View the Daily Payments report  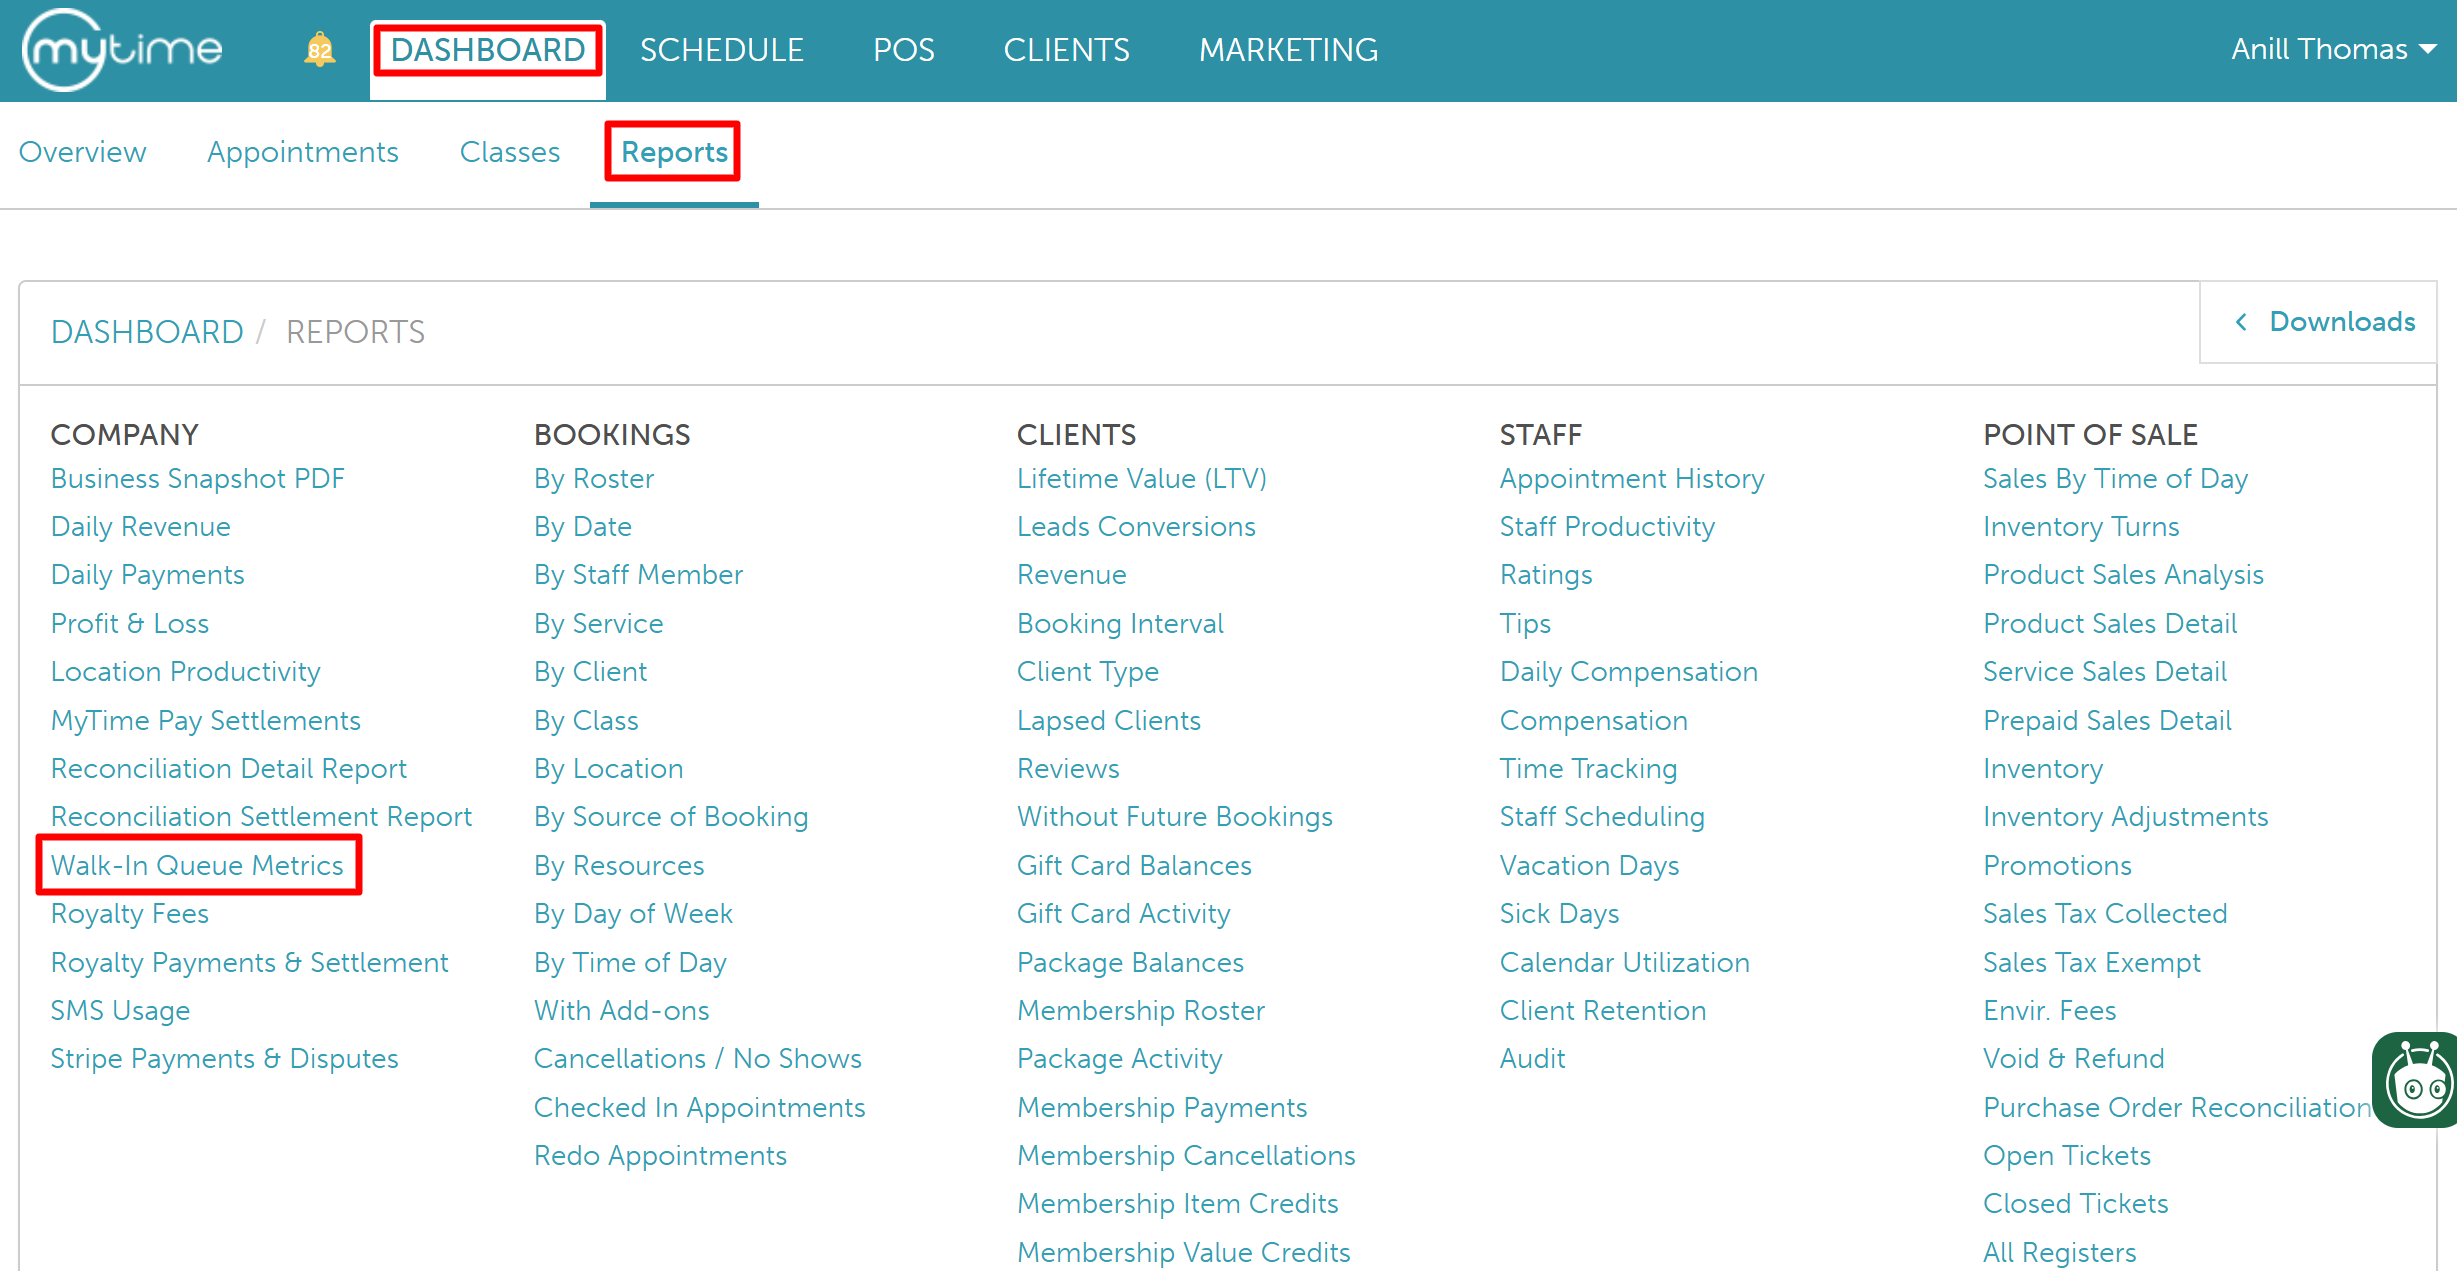coord(148,575)
